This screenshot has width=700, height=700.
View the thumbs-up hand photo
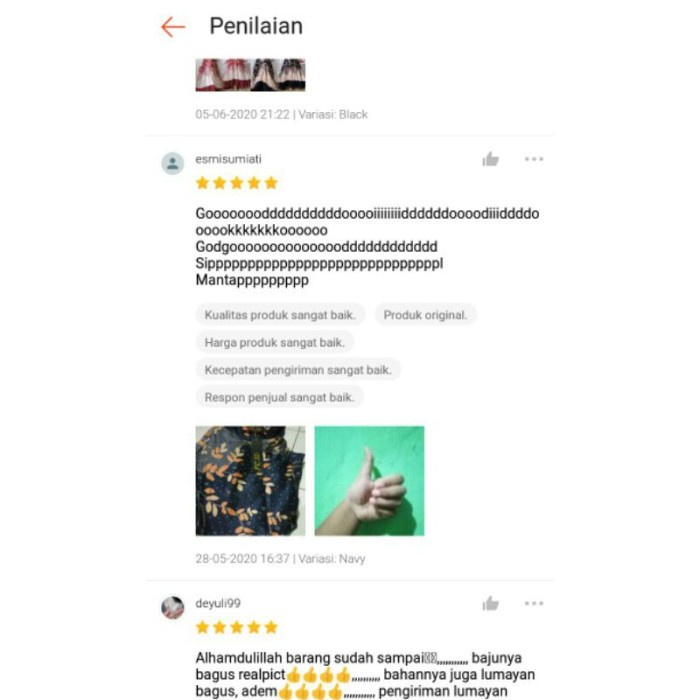point(369,481)
